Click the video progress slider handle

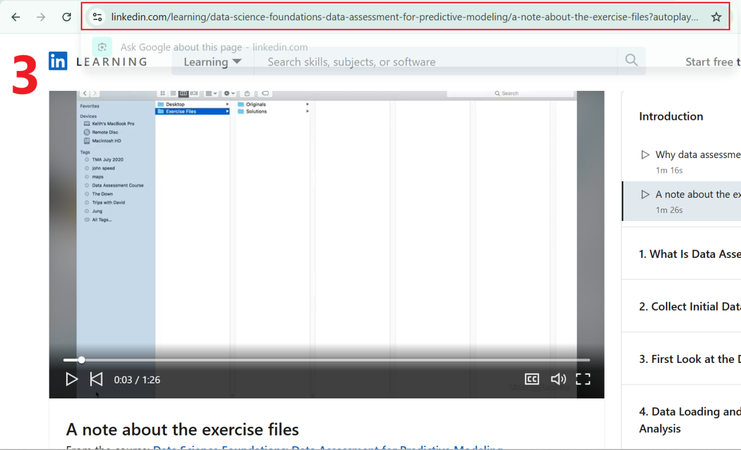click(81, 360)
